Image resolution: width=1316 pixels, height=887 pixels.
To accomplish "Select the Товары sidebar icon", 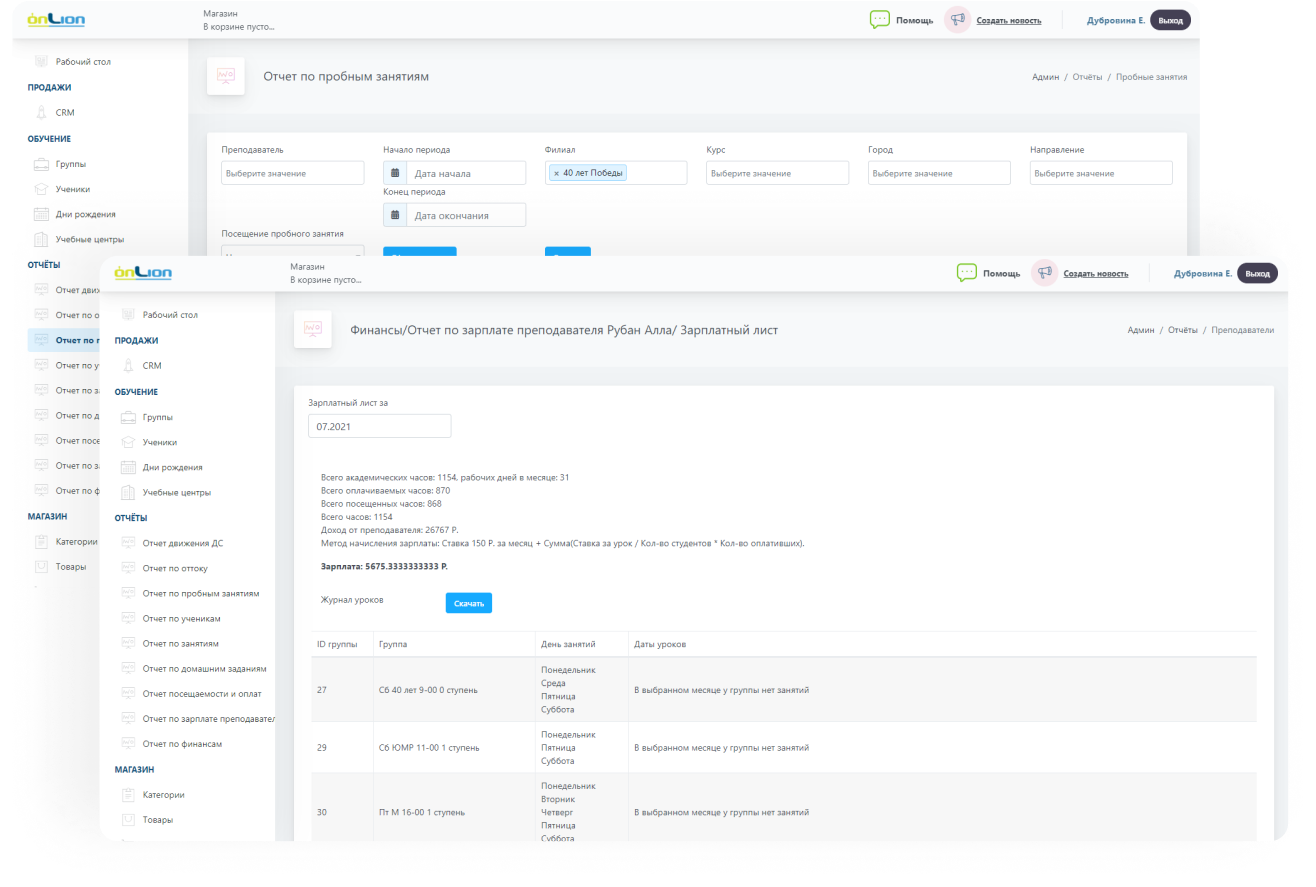I will (x=131, y=819).
